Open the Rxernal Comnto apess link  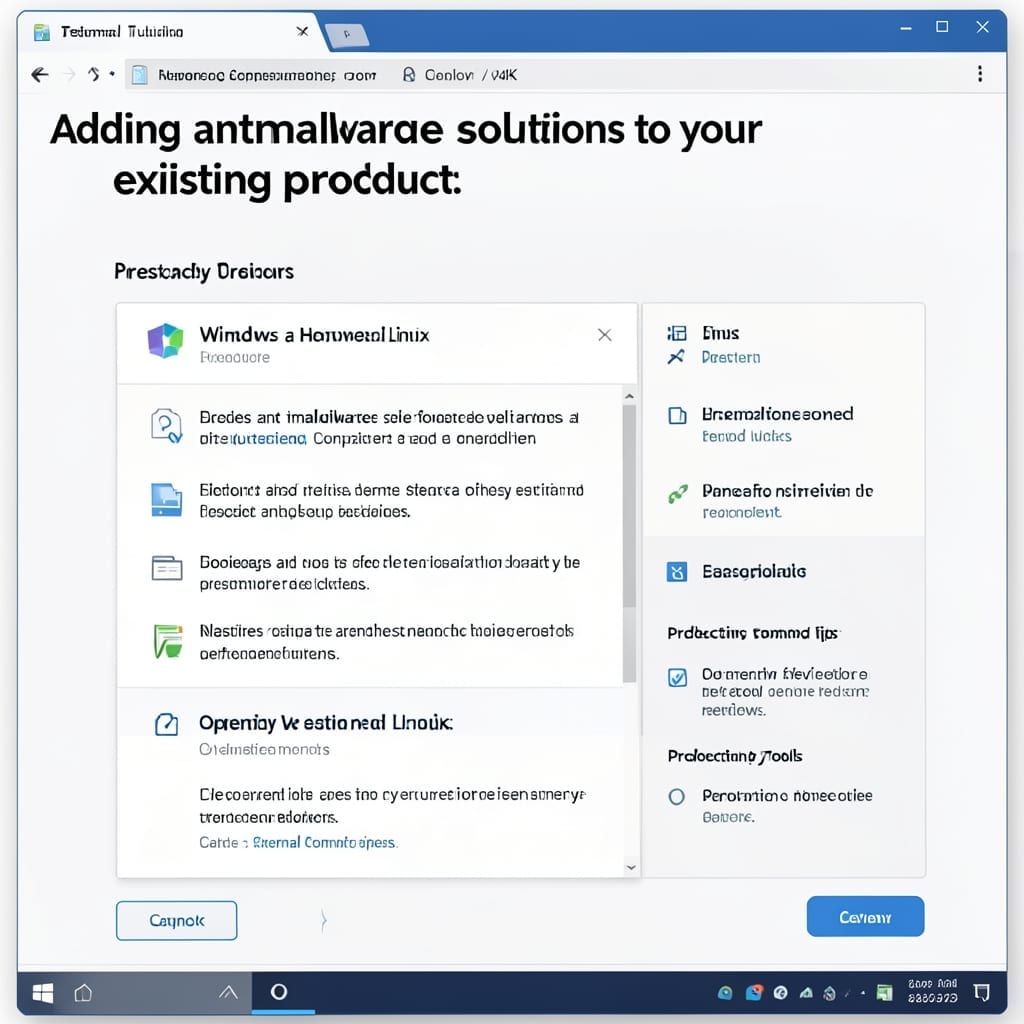(325, 842)
